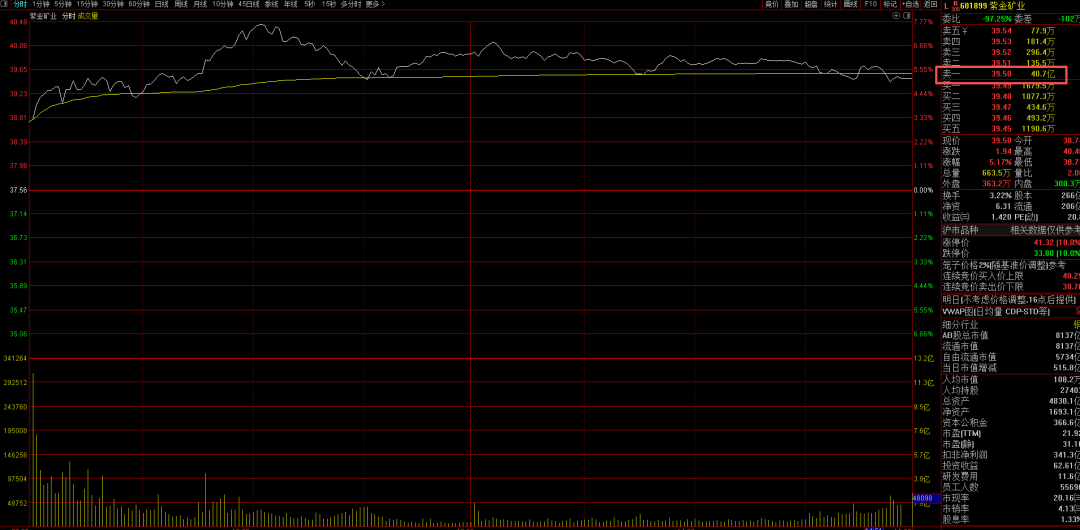
Task: Open the 统计 statistics menu
Action: pyautogui.click(x=831, y=5)
